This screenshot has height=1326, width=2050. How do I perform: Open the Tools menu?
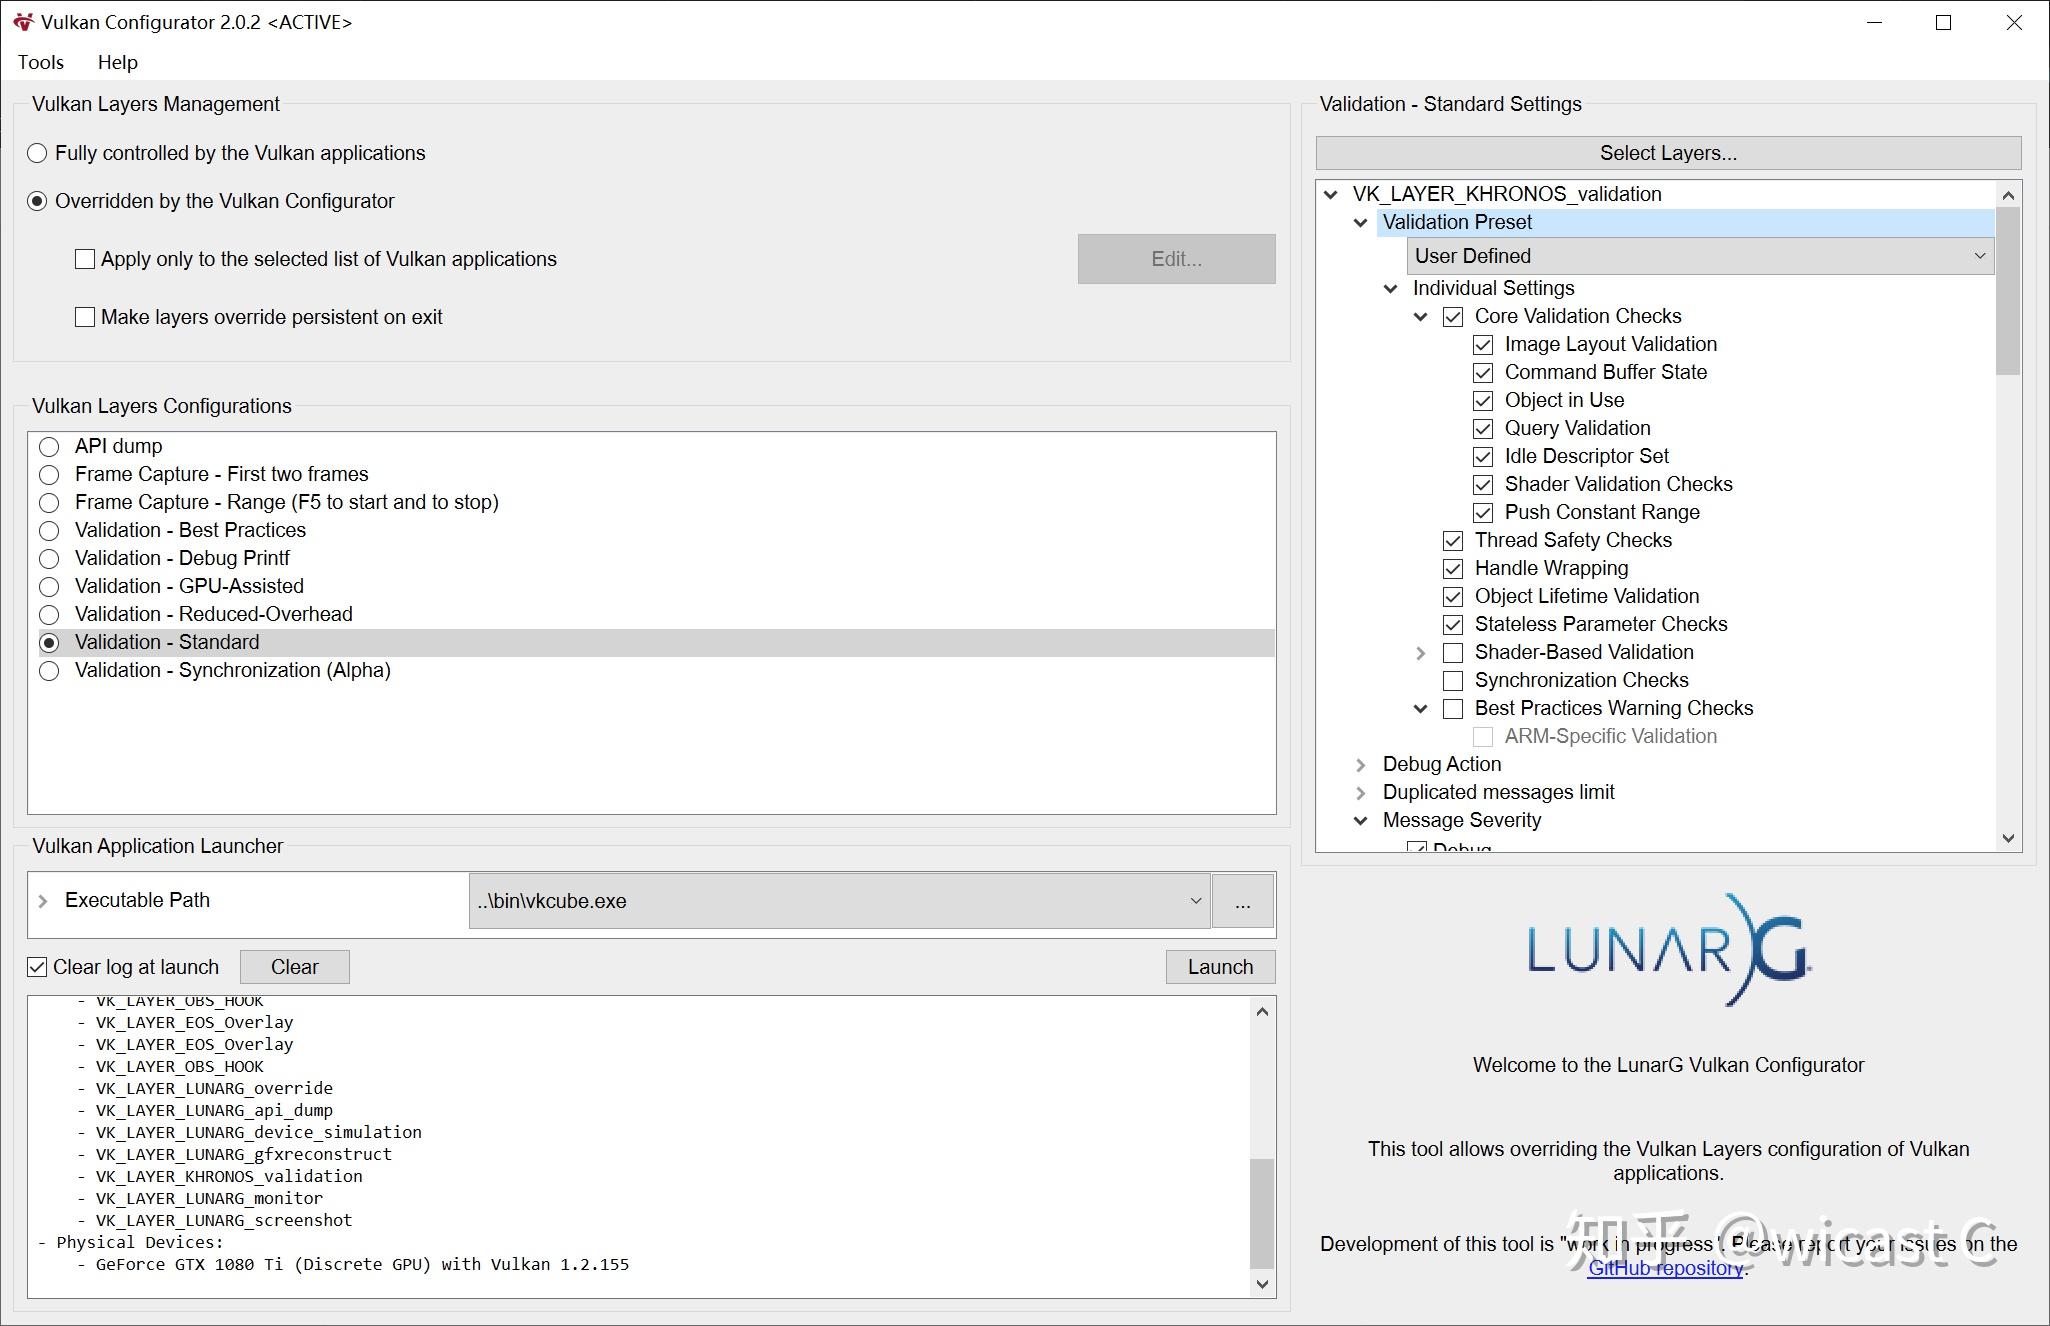tap(41, 62)
